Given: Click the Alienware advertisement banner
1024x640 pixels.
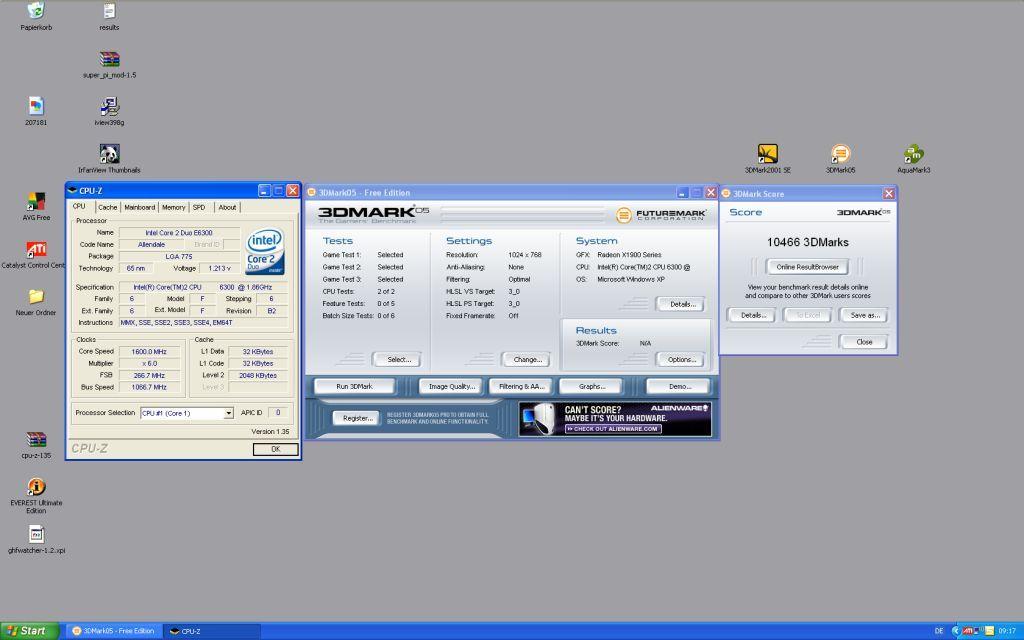Looking at the screenshot, I should click(615, 419).
